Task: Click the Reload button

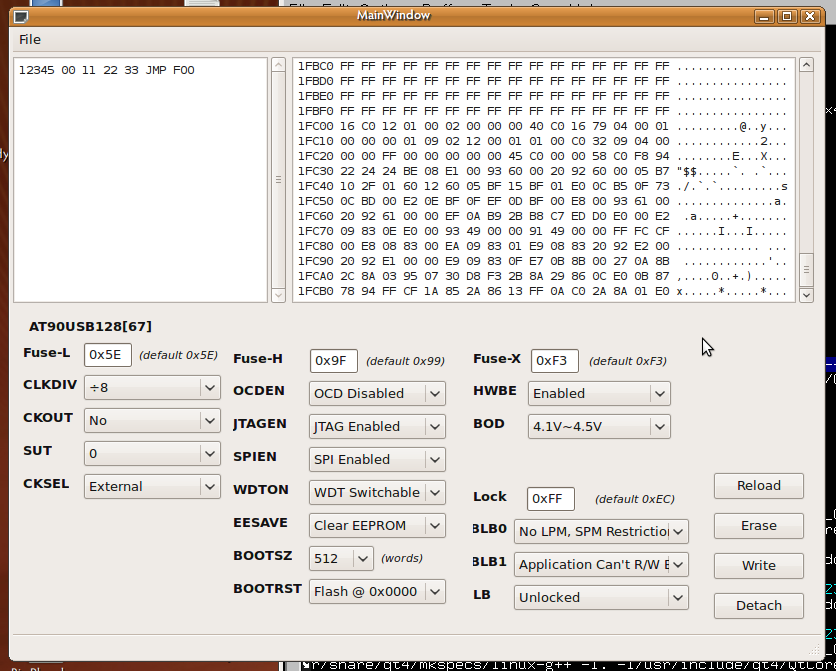Action: (x=759, y=486)
